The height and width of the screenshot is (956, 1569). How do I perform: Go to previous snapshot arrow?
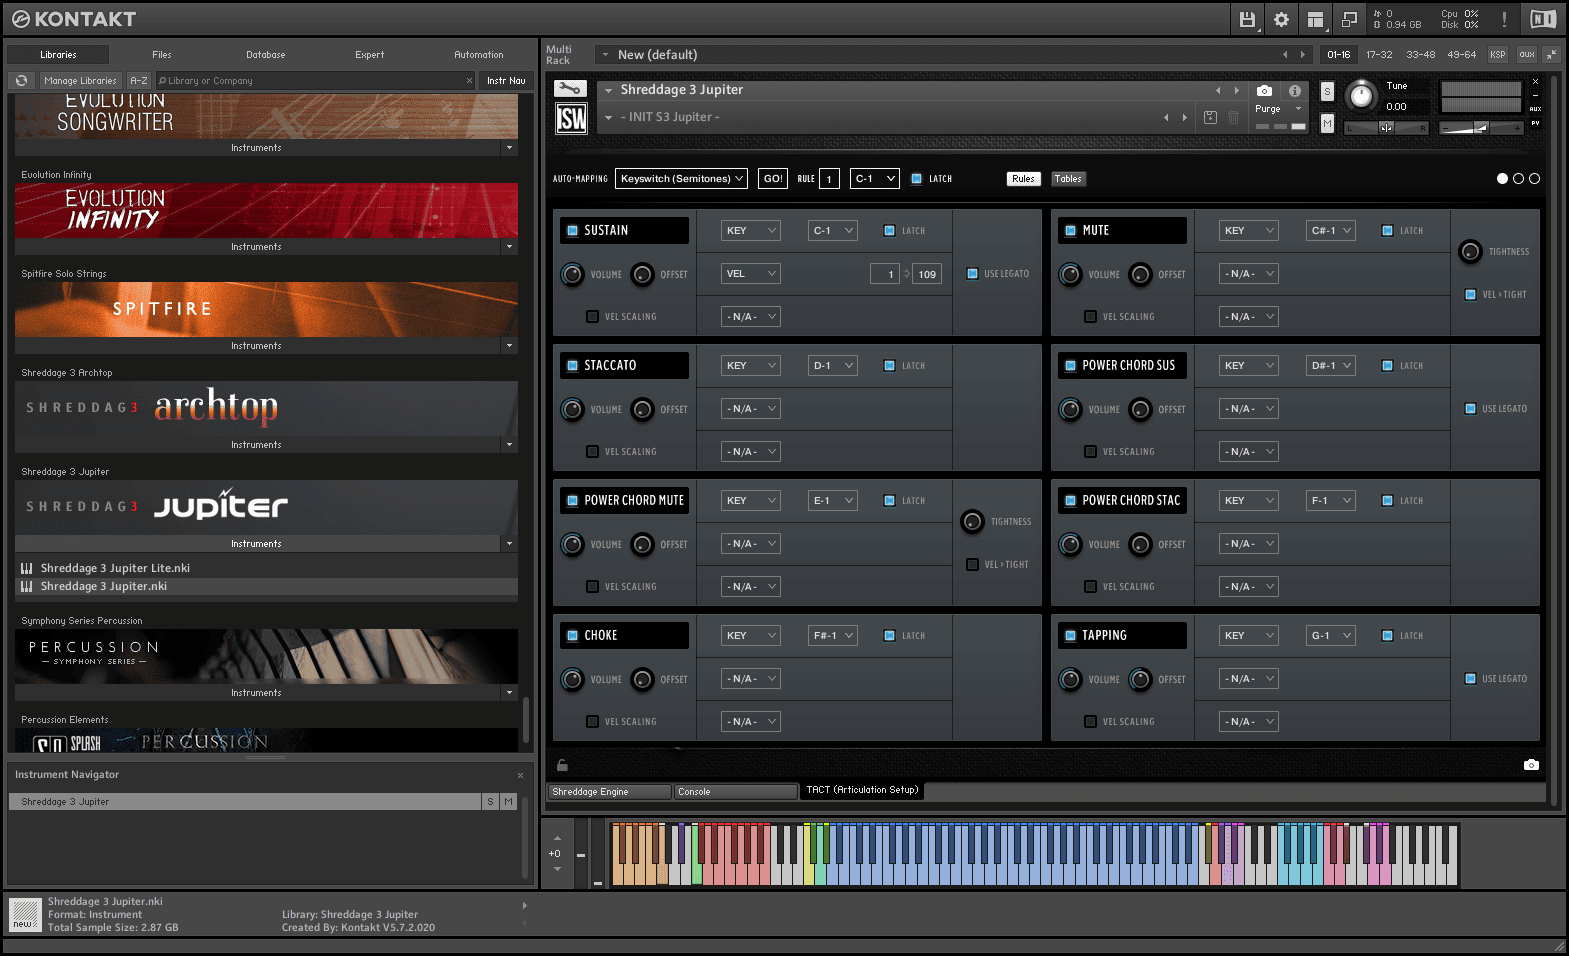pos(1166,117)
